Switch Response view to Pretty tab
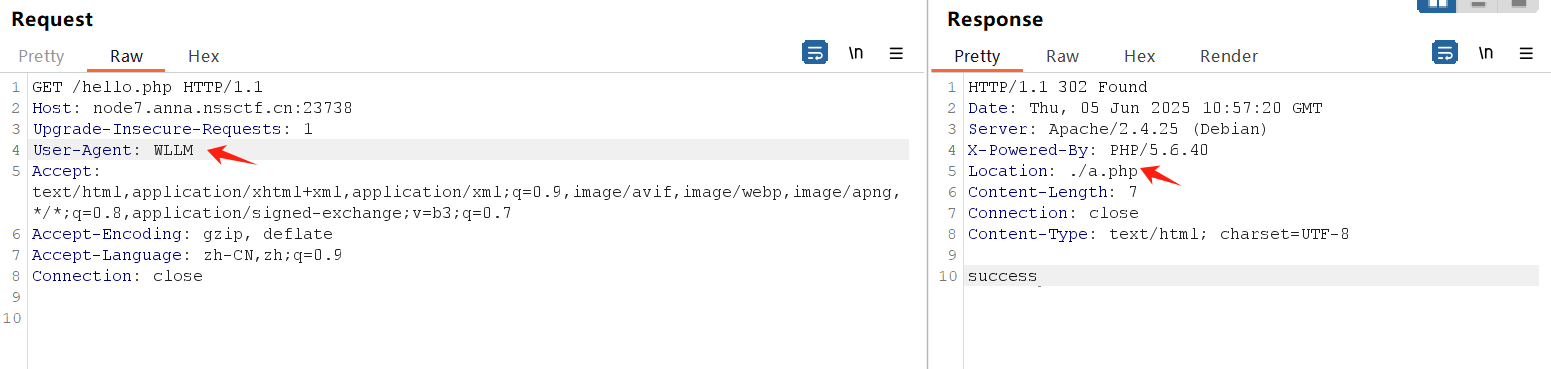The image size is (1551, 369). tap(977, 56)
